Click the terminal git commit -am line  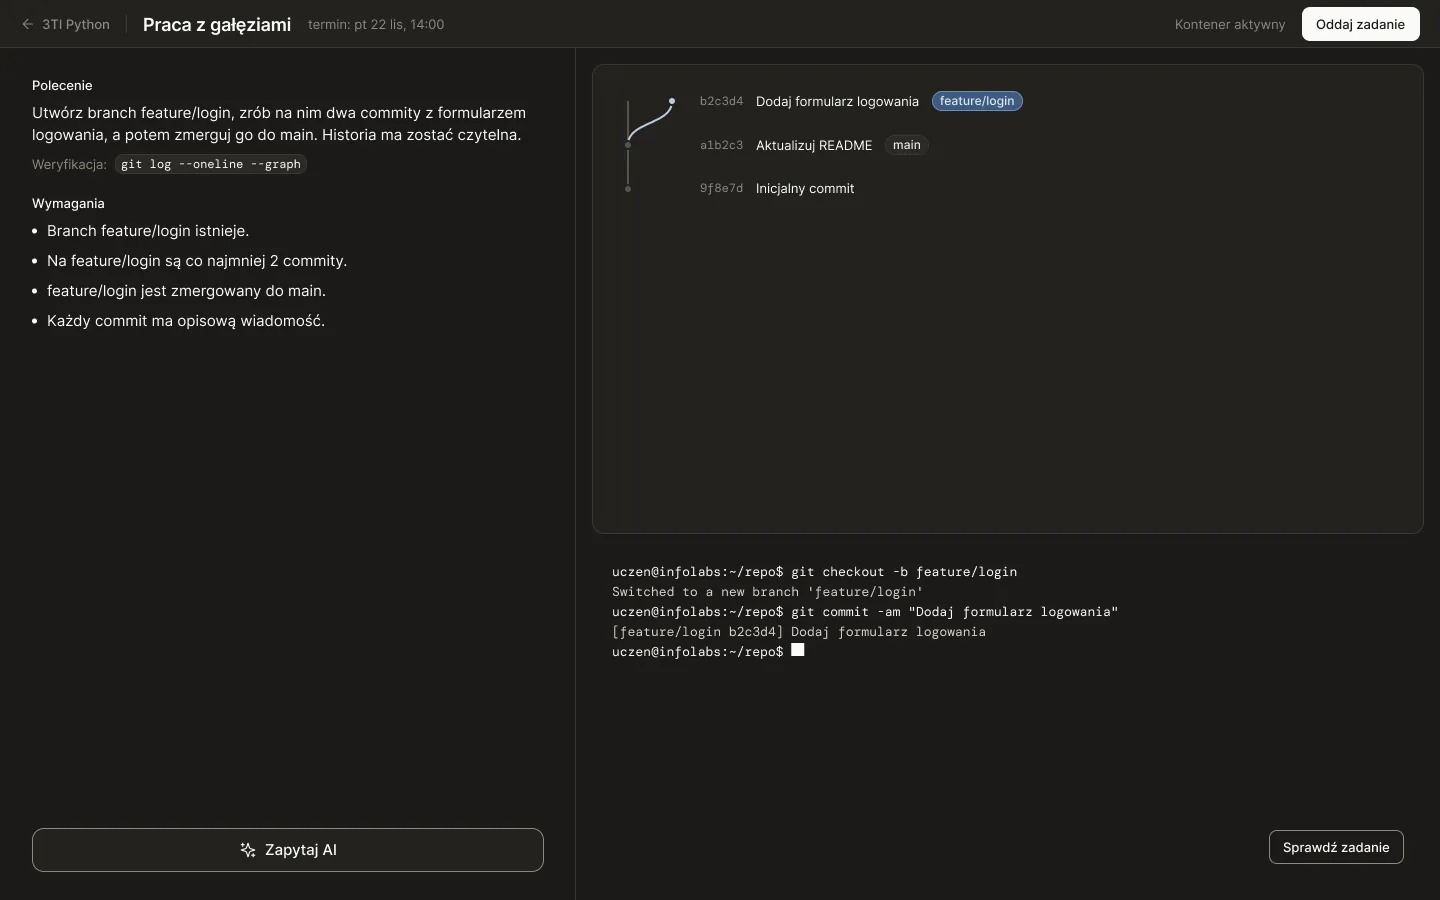click(x=865, y=612)
